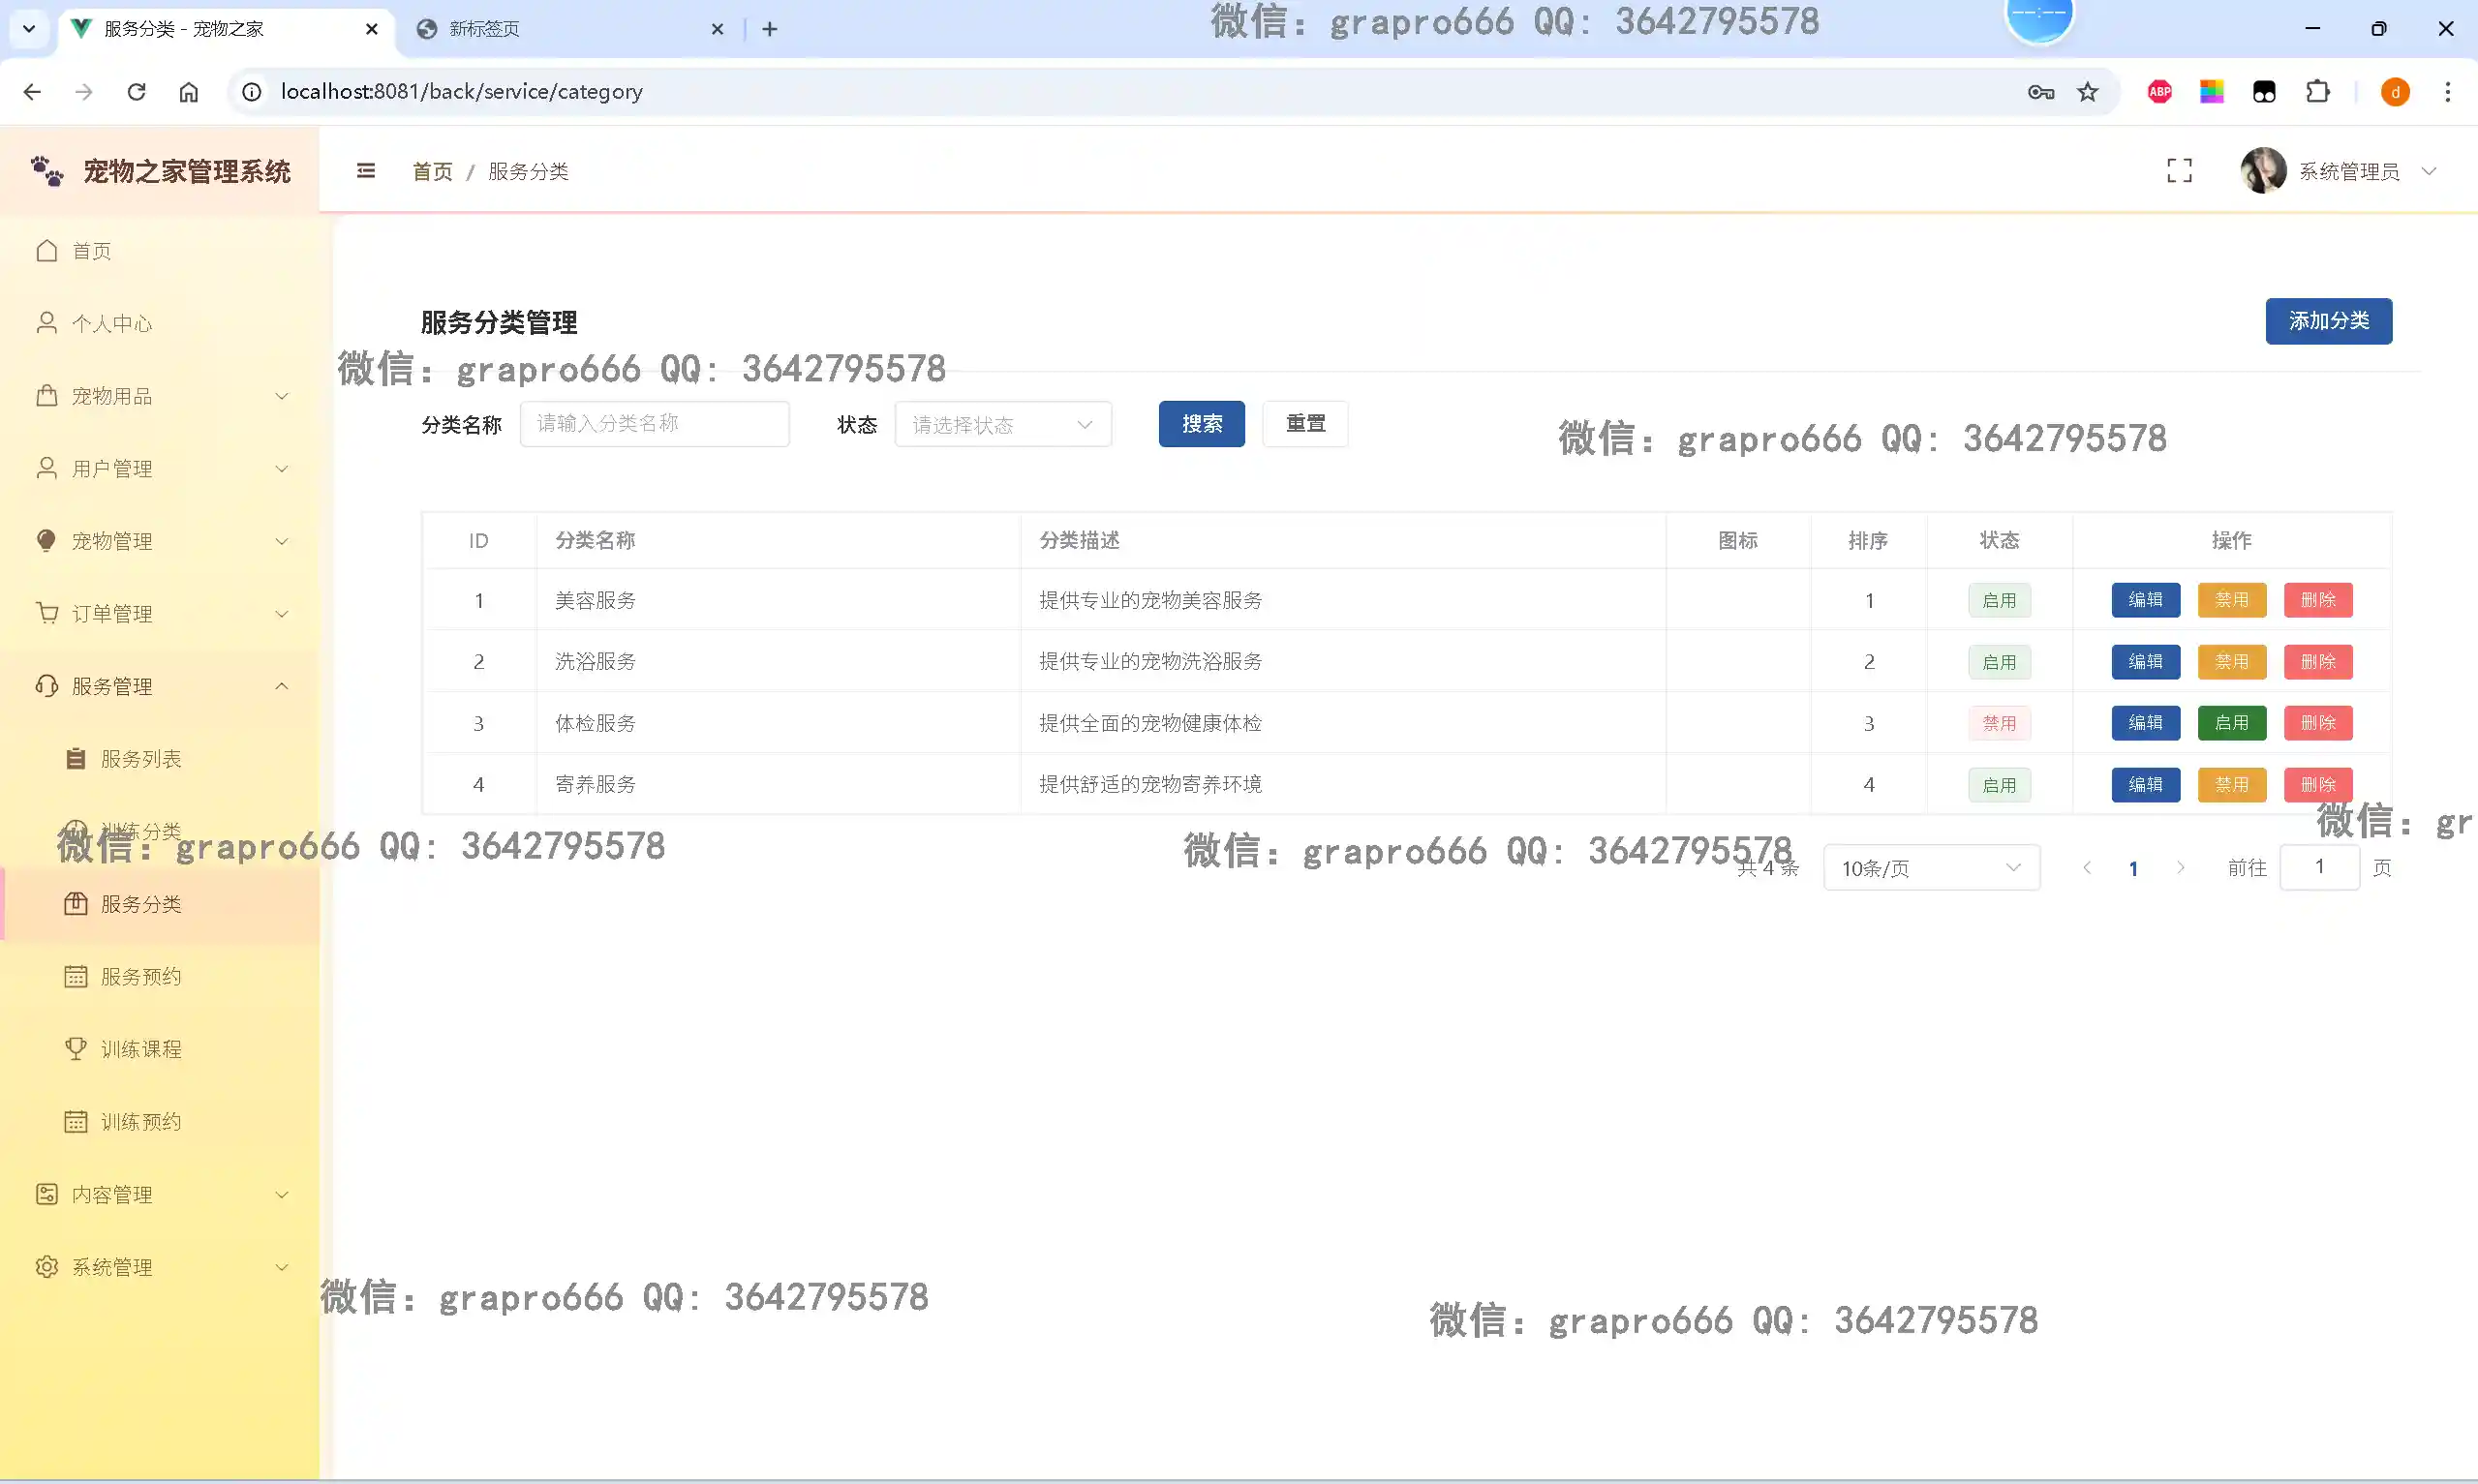Open 训练课程 trophy menu item
2478x1484 pixels.
pos(140,1049)
